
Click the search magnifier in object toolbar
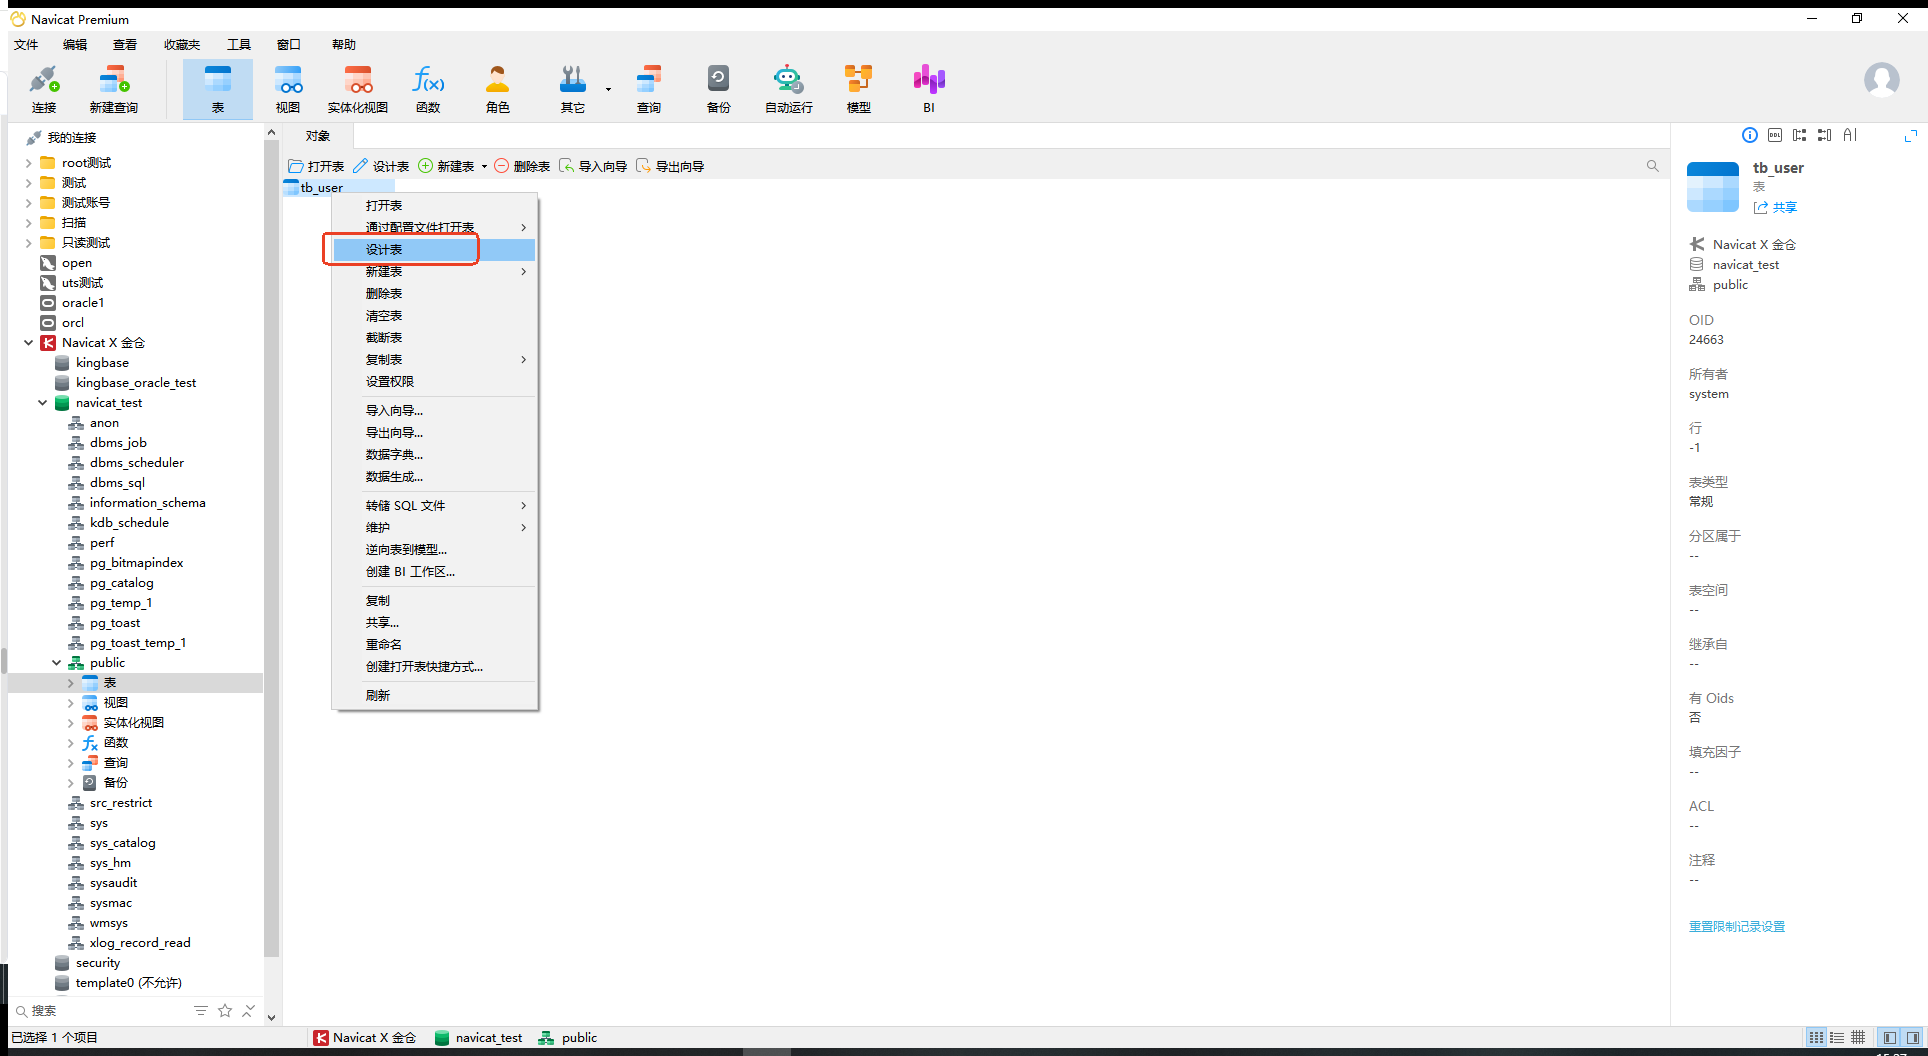pos(1652,166)
